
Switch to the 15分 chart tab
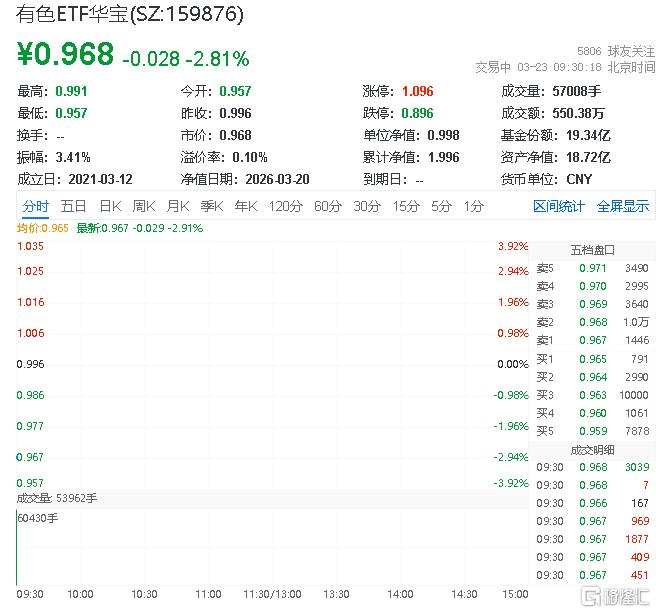tap(406, 206)
